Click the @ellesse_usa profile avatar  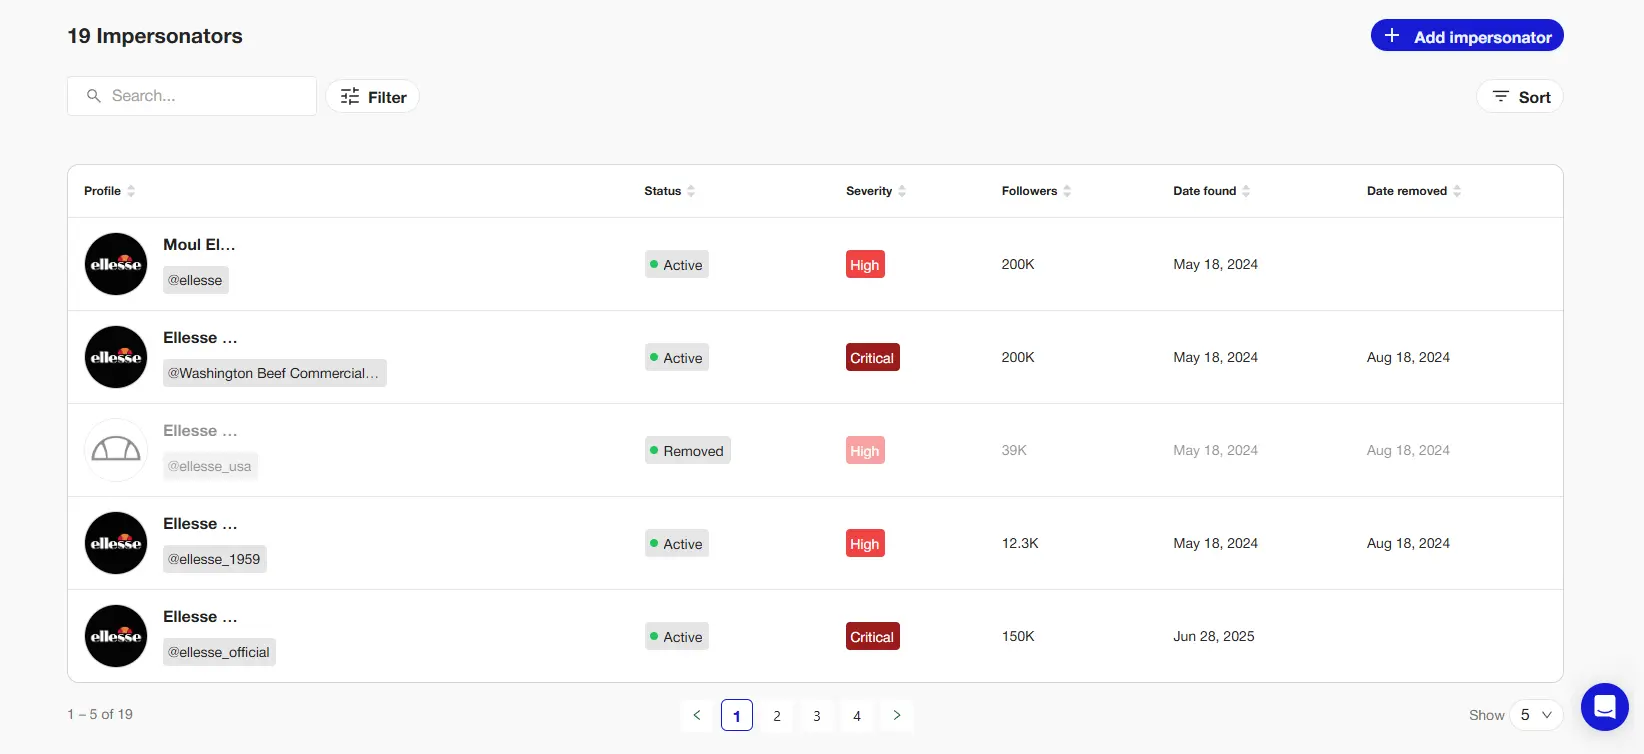click(116, 450)
